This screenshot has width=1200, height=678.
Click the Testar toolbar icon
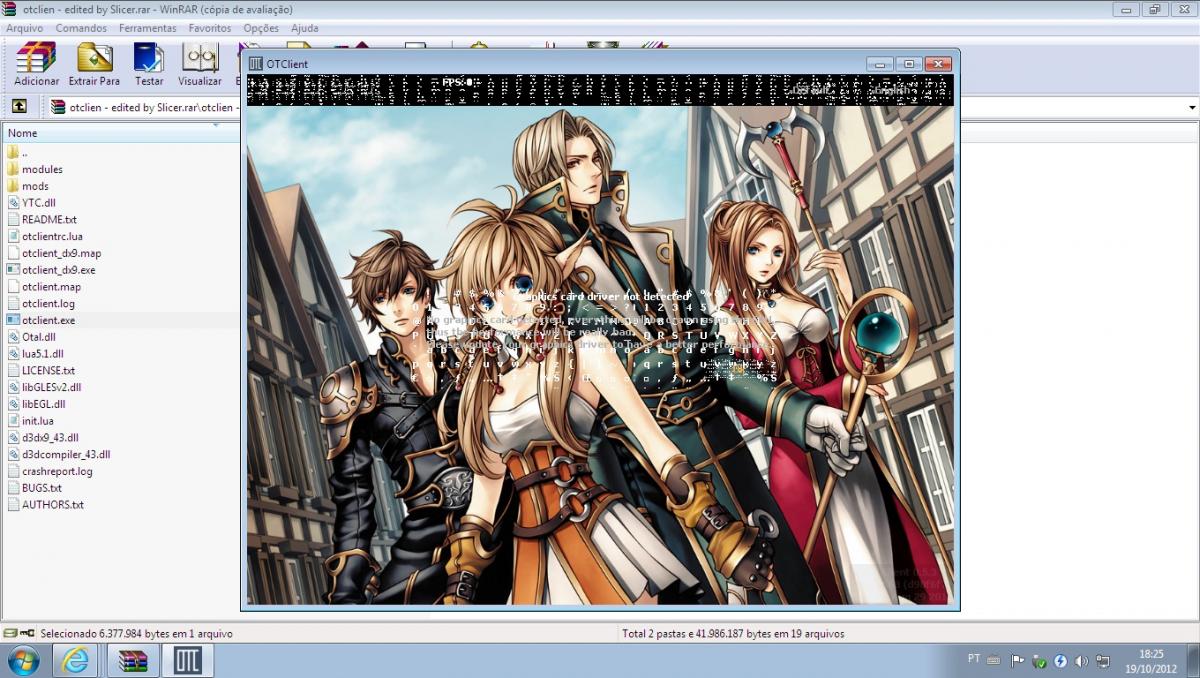pos(149,65)
